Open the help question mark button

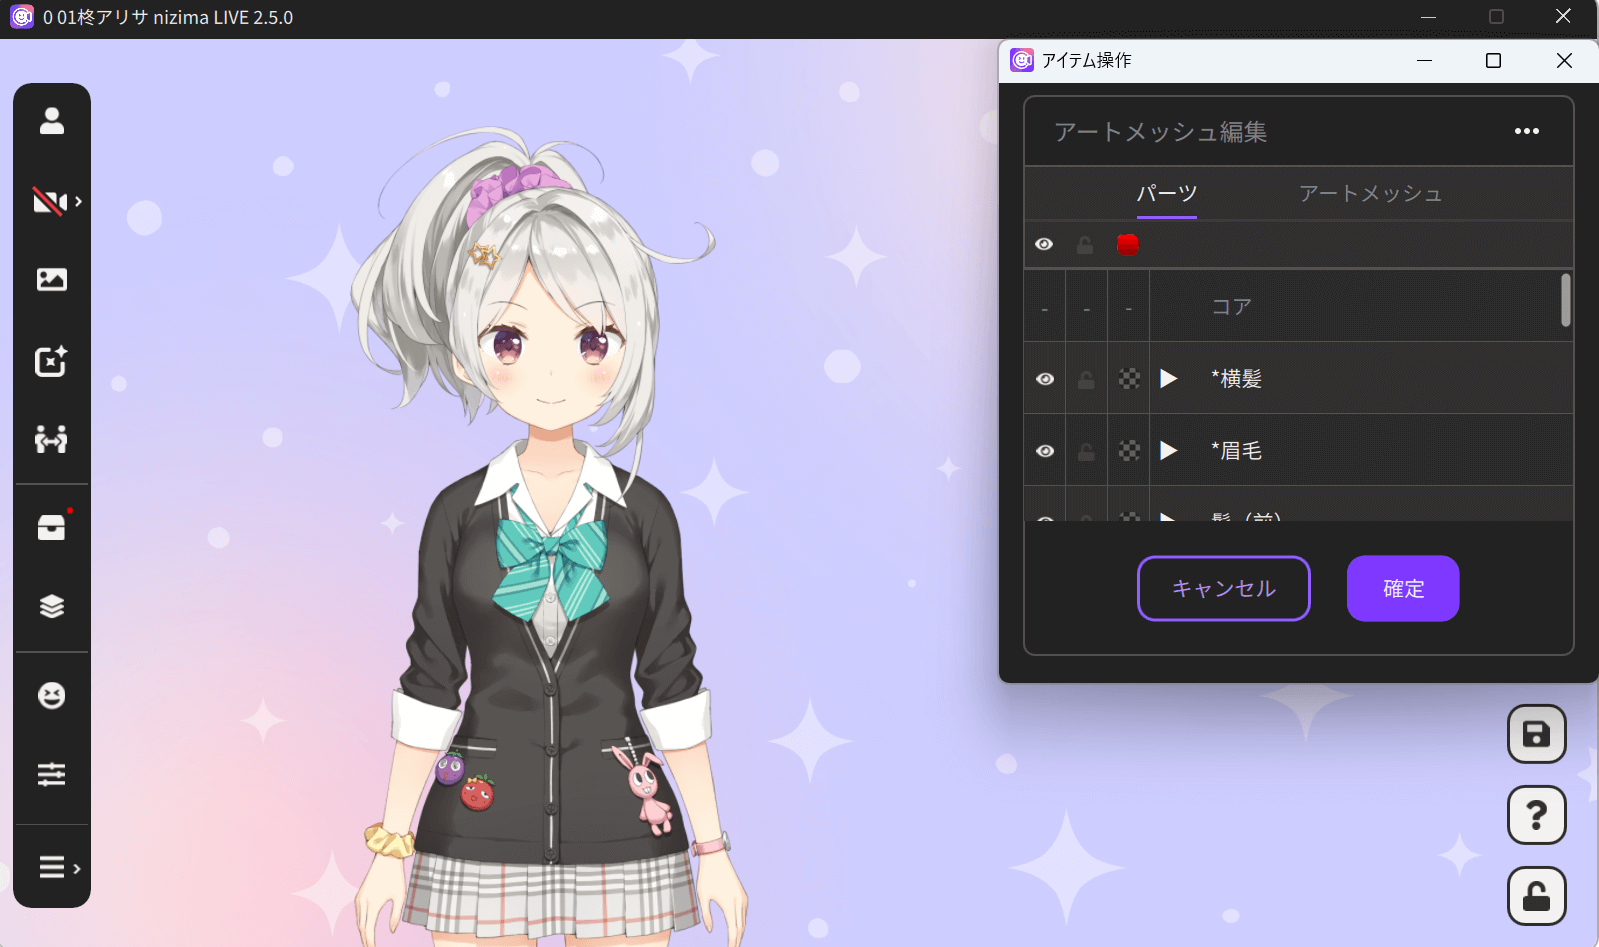pos(1536,816)
